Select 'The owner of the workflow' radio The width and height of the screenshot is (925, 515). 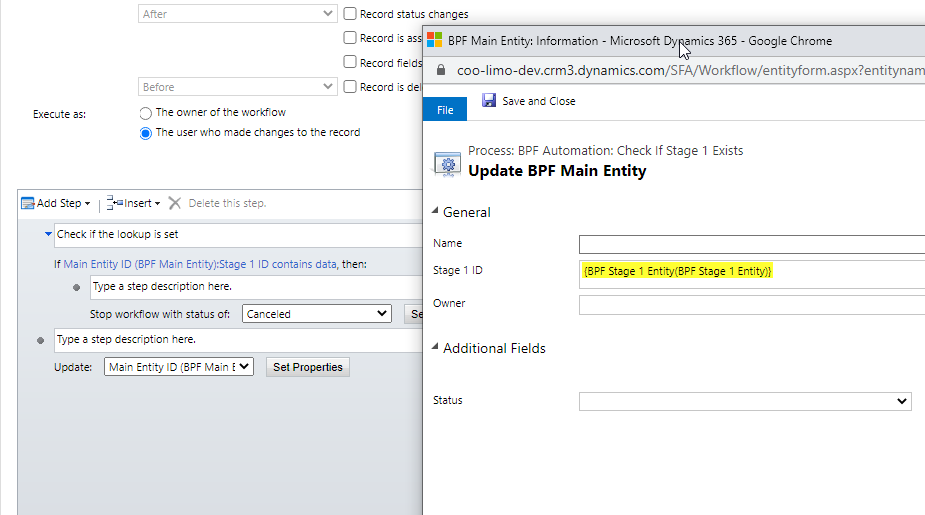click(x=145, y=113)
